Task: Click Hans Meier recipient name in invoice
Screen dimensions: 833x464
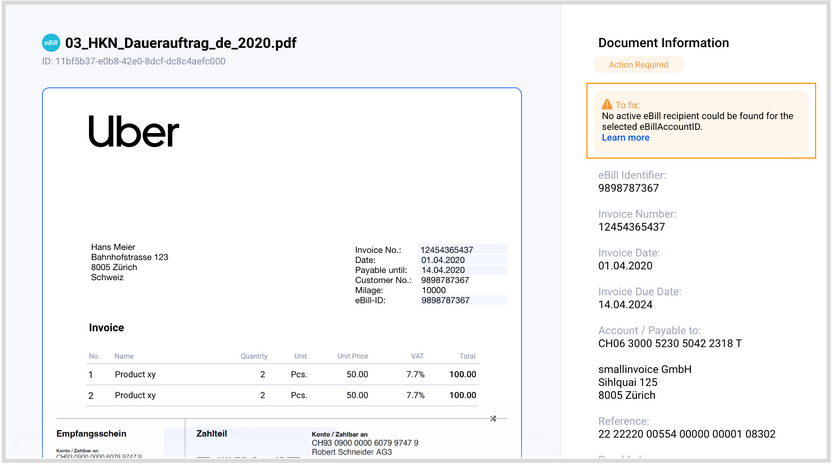Action: (113, 247)
